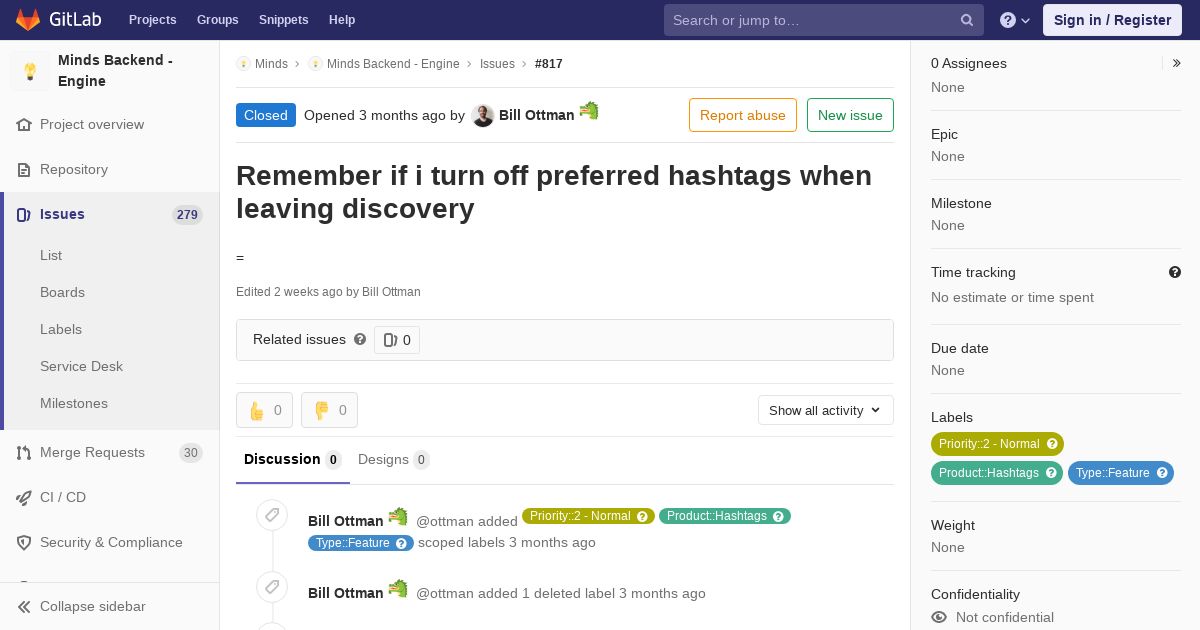This screenshot has width=1200, height=630.
Task: Open author Bill Ottman's profile link
Action: coord(536,116)
